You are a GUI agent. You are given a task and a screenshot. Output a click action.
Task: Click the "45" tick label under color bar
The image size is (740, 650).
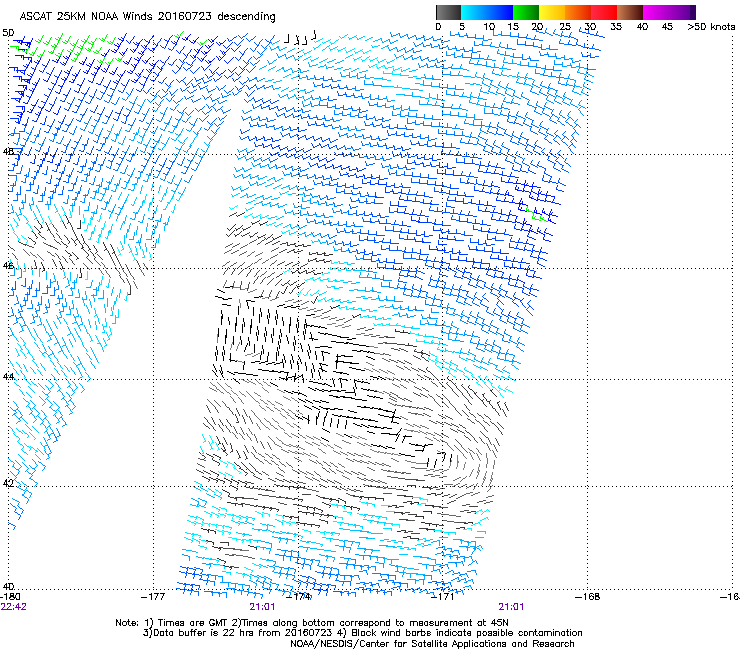(x=667, y=26)
